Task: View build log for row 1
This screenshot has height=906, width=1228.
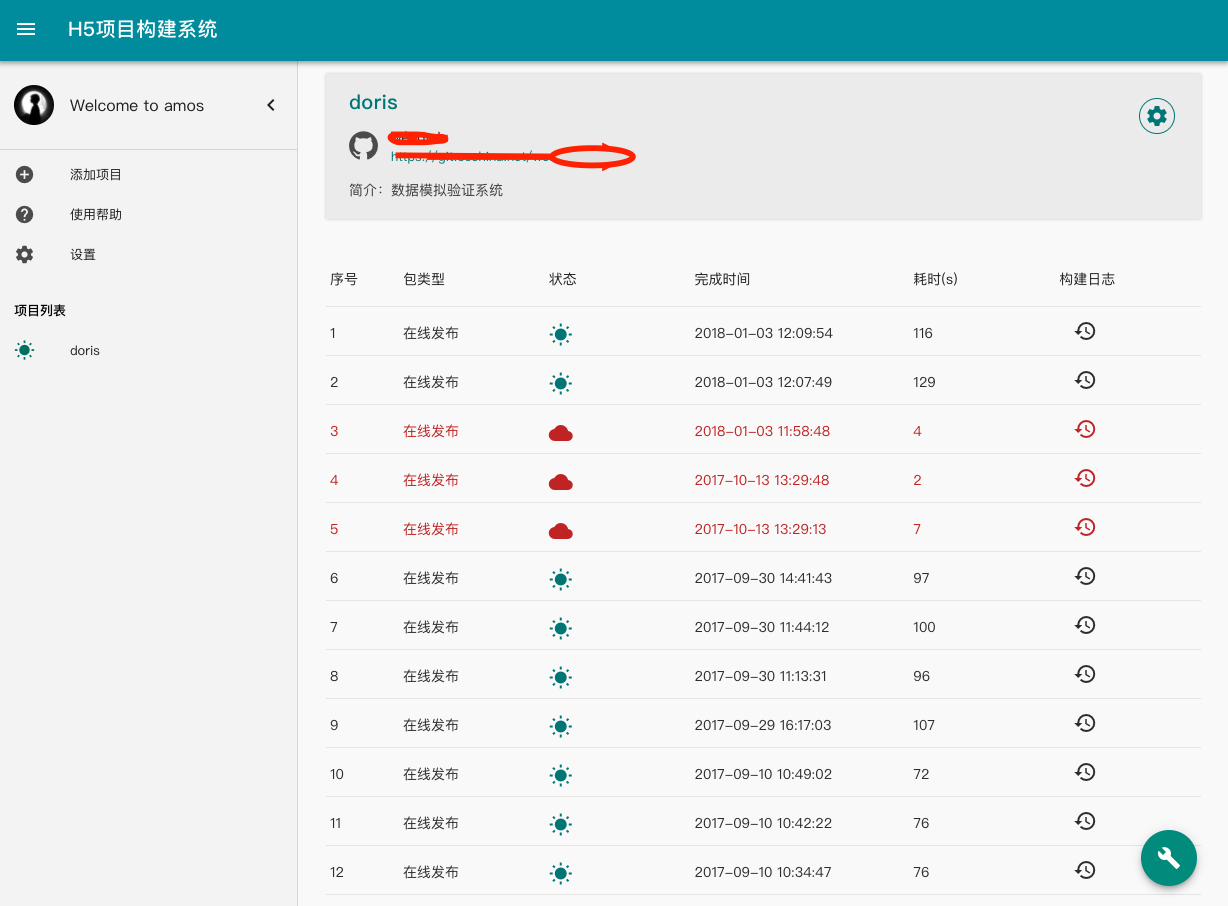Action: (1085, 331)
